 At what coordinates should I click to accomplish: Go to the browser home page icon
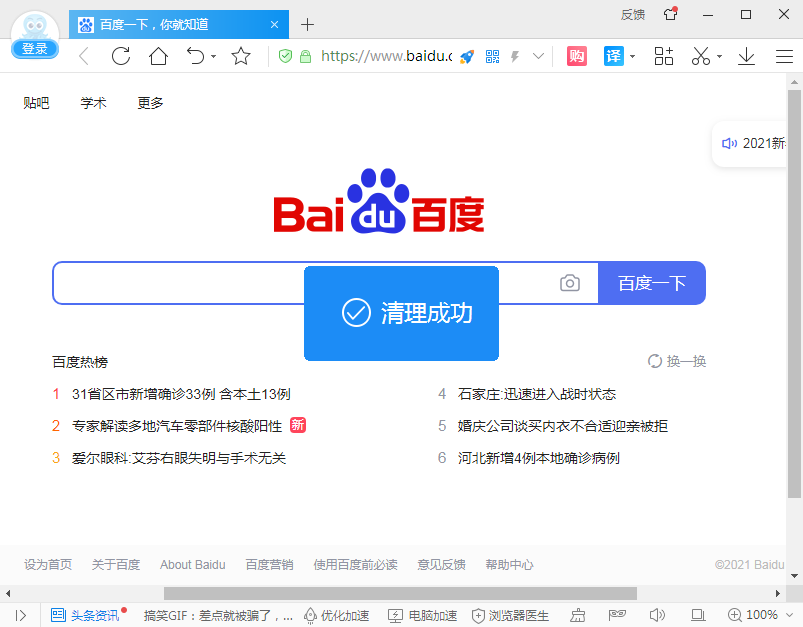[158, 56]
